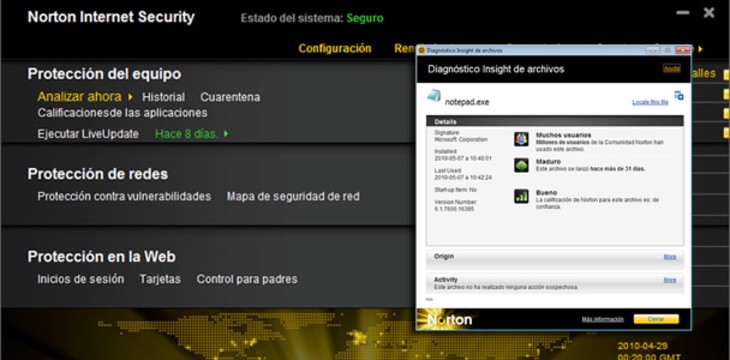730x360 pixels.
Task: Open the Locate this file link
Action: coord(650,102)
